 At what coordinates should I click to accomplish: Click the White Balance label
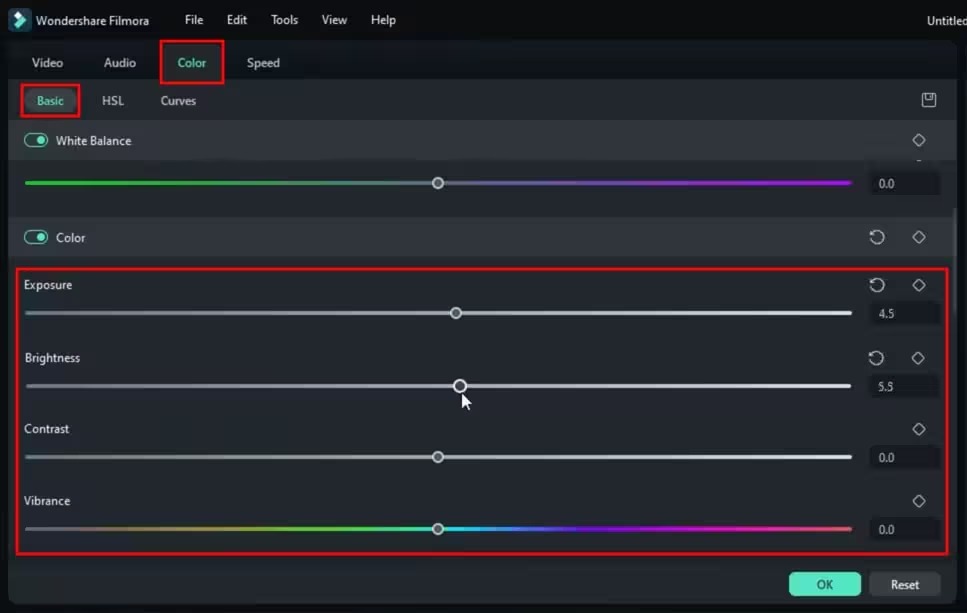tap(93, 141)
